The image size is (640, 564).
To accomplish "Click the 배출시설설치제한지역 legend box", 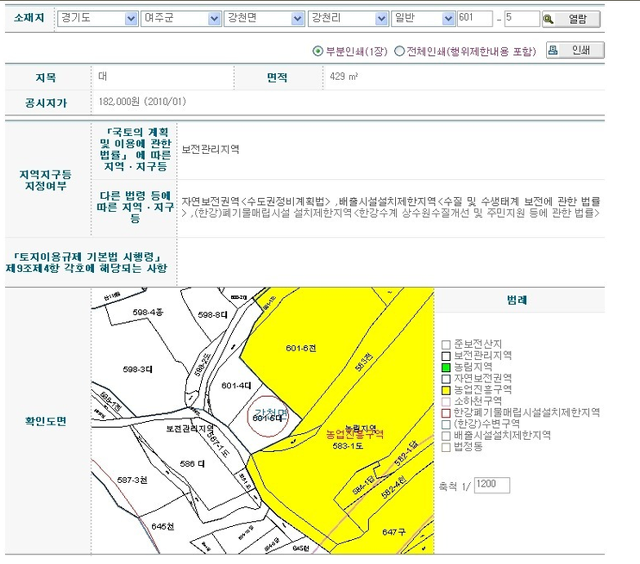I will pos(447,435).
